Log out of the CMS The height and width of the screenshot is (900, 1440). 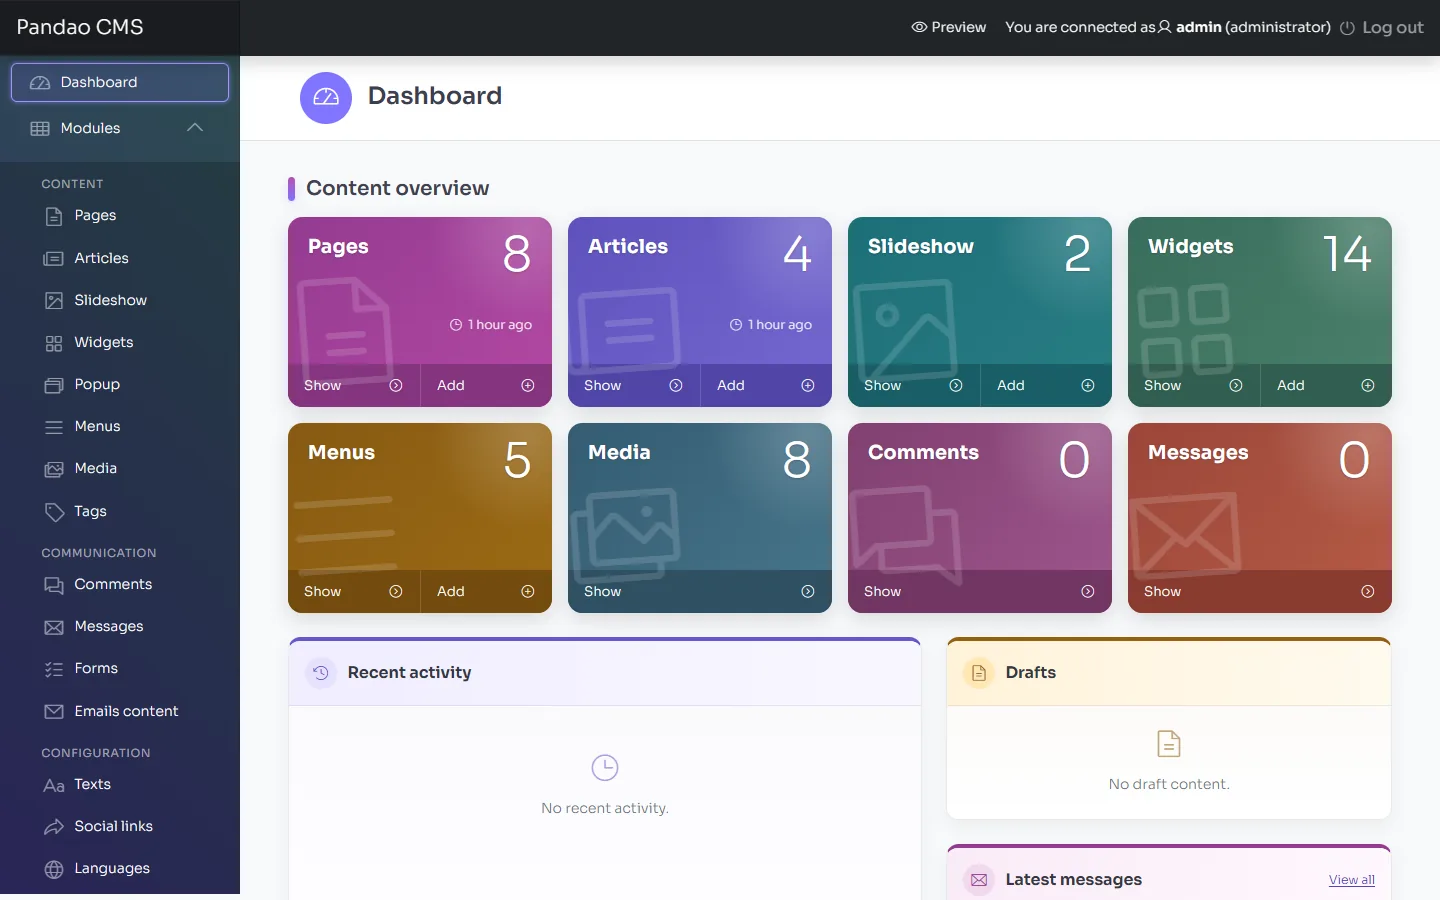pyautogui.click(x=1381, y=27)
